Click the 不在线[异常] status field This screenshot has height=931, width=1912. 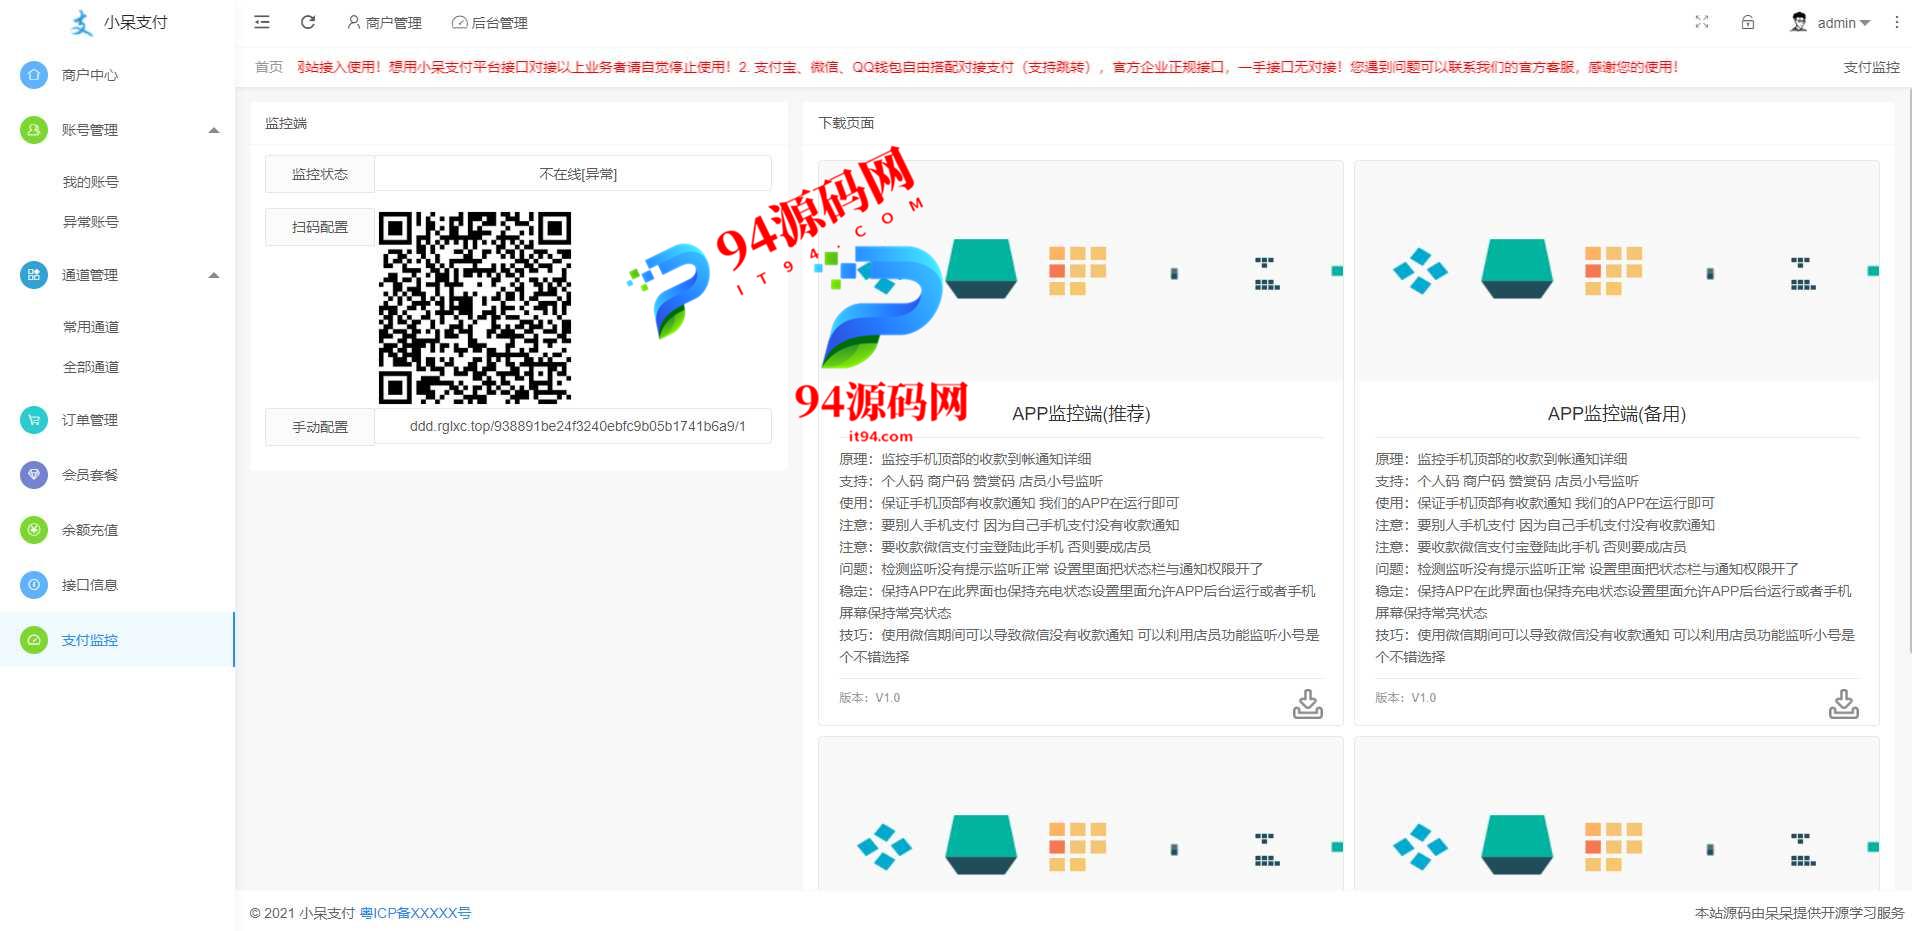pos(573,174)
